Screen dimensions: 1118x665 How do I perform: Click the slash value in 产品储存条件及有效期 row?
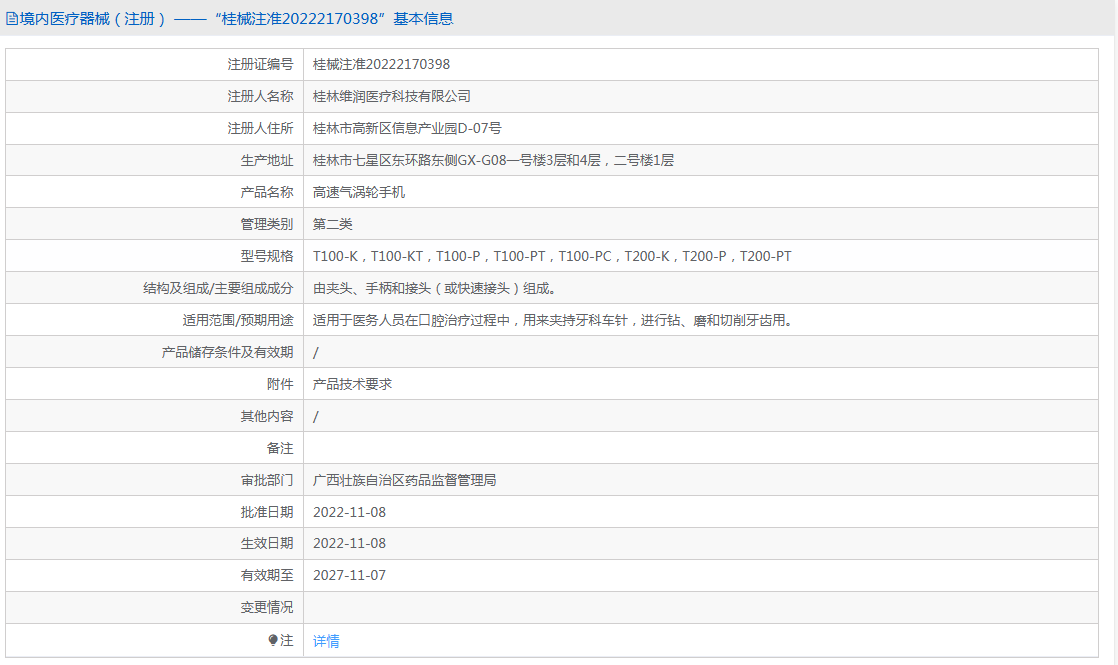click(x=316, y=353)
